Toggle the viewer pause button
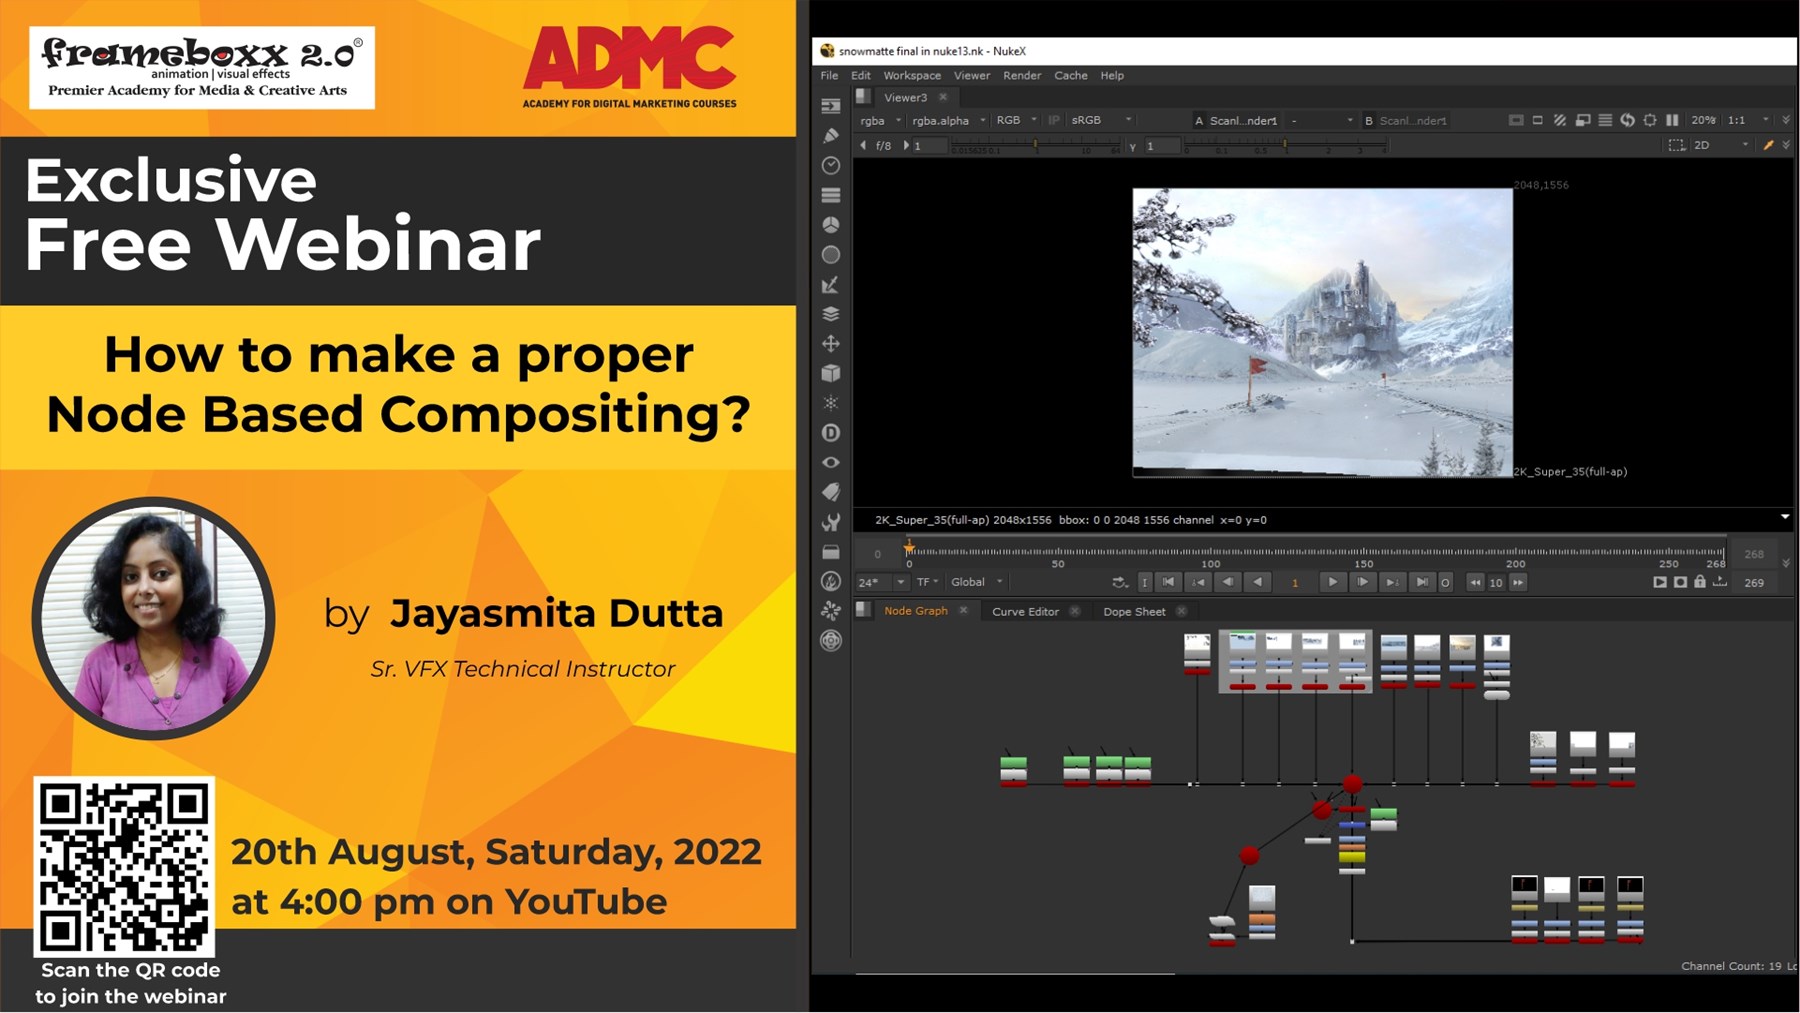 (1672, 120)
